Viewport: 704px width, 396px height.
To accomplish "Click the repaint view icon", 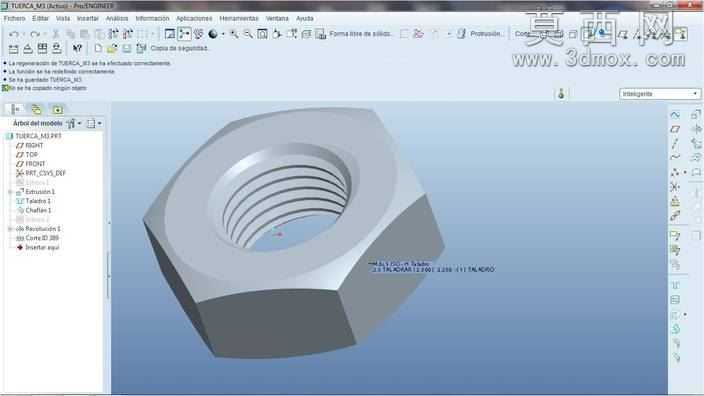I will [169, 34].
